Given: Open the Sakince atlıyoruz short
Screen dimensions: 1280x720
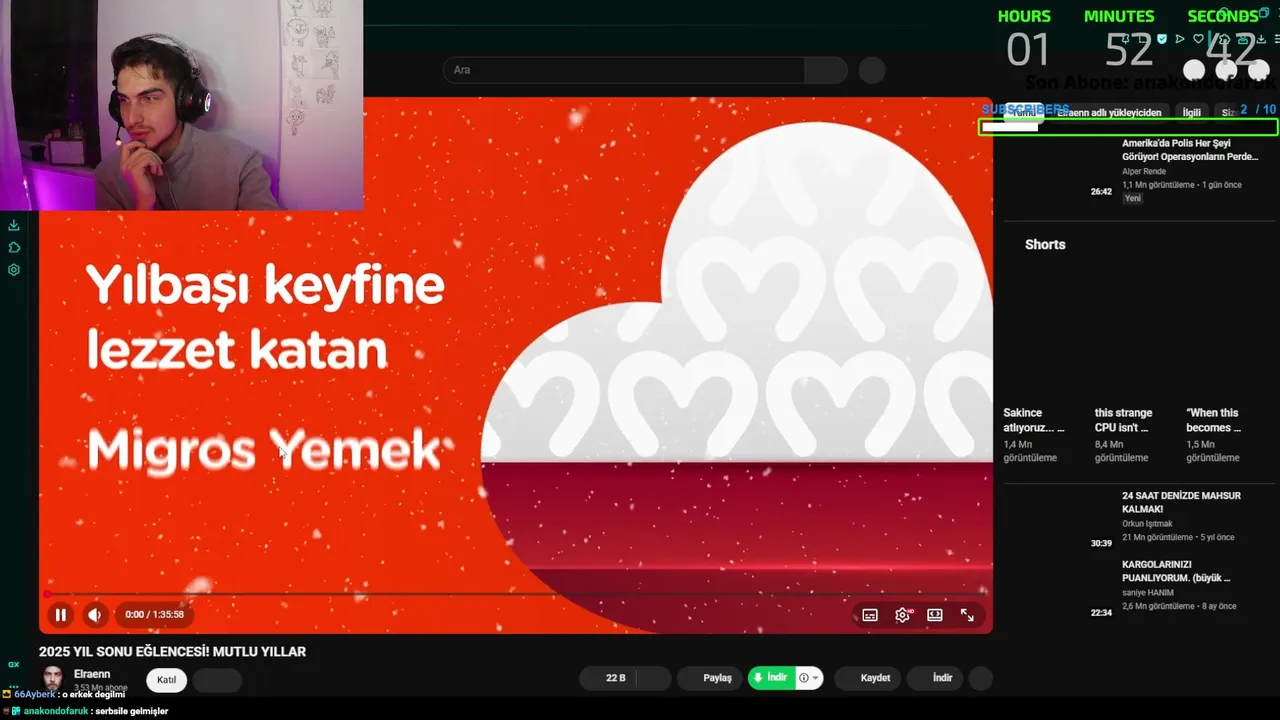Looking at the screenshot, I should (x=1034, y=420).
